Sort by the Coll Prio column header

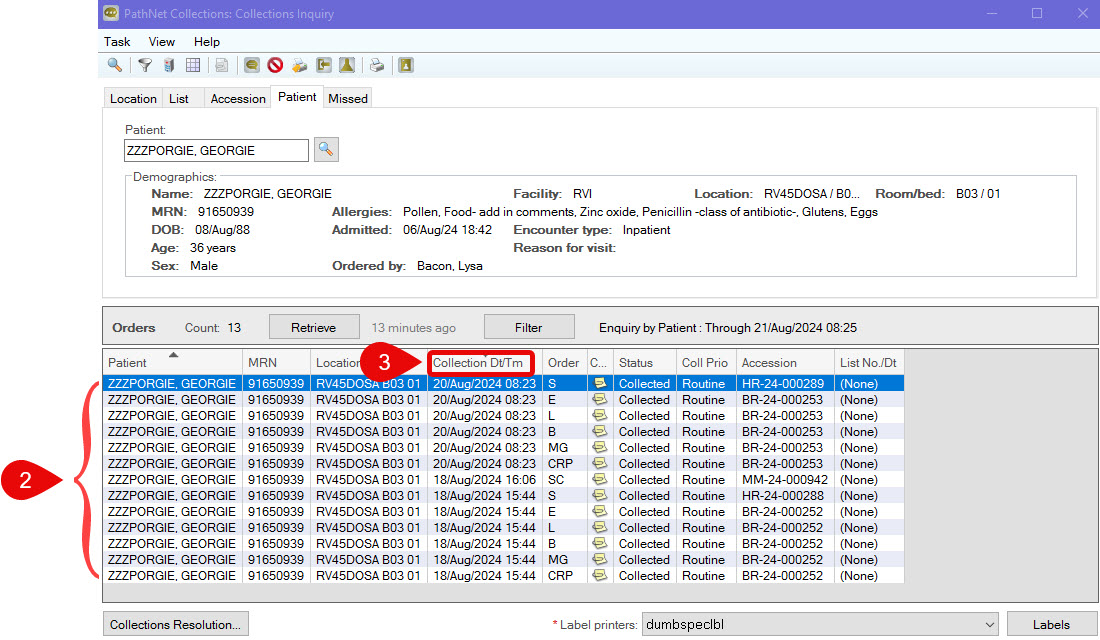[x=706, y=363]
